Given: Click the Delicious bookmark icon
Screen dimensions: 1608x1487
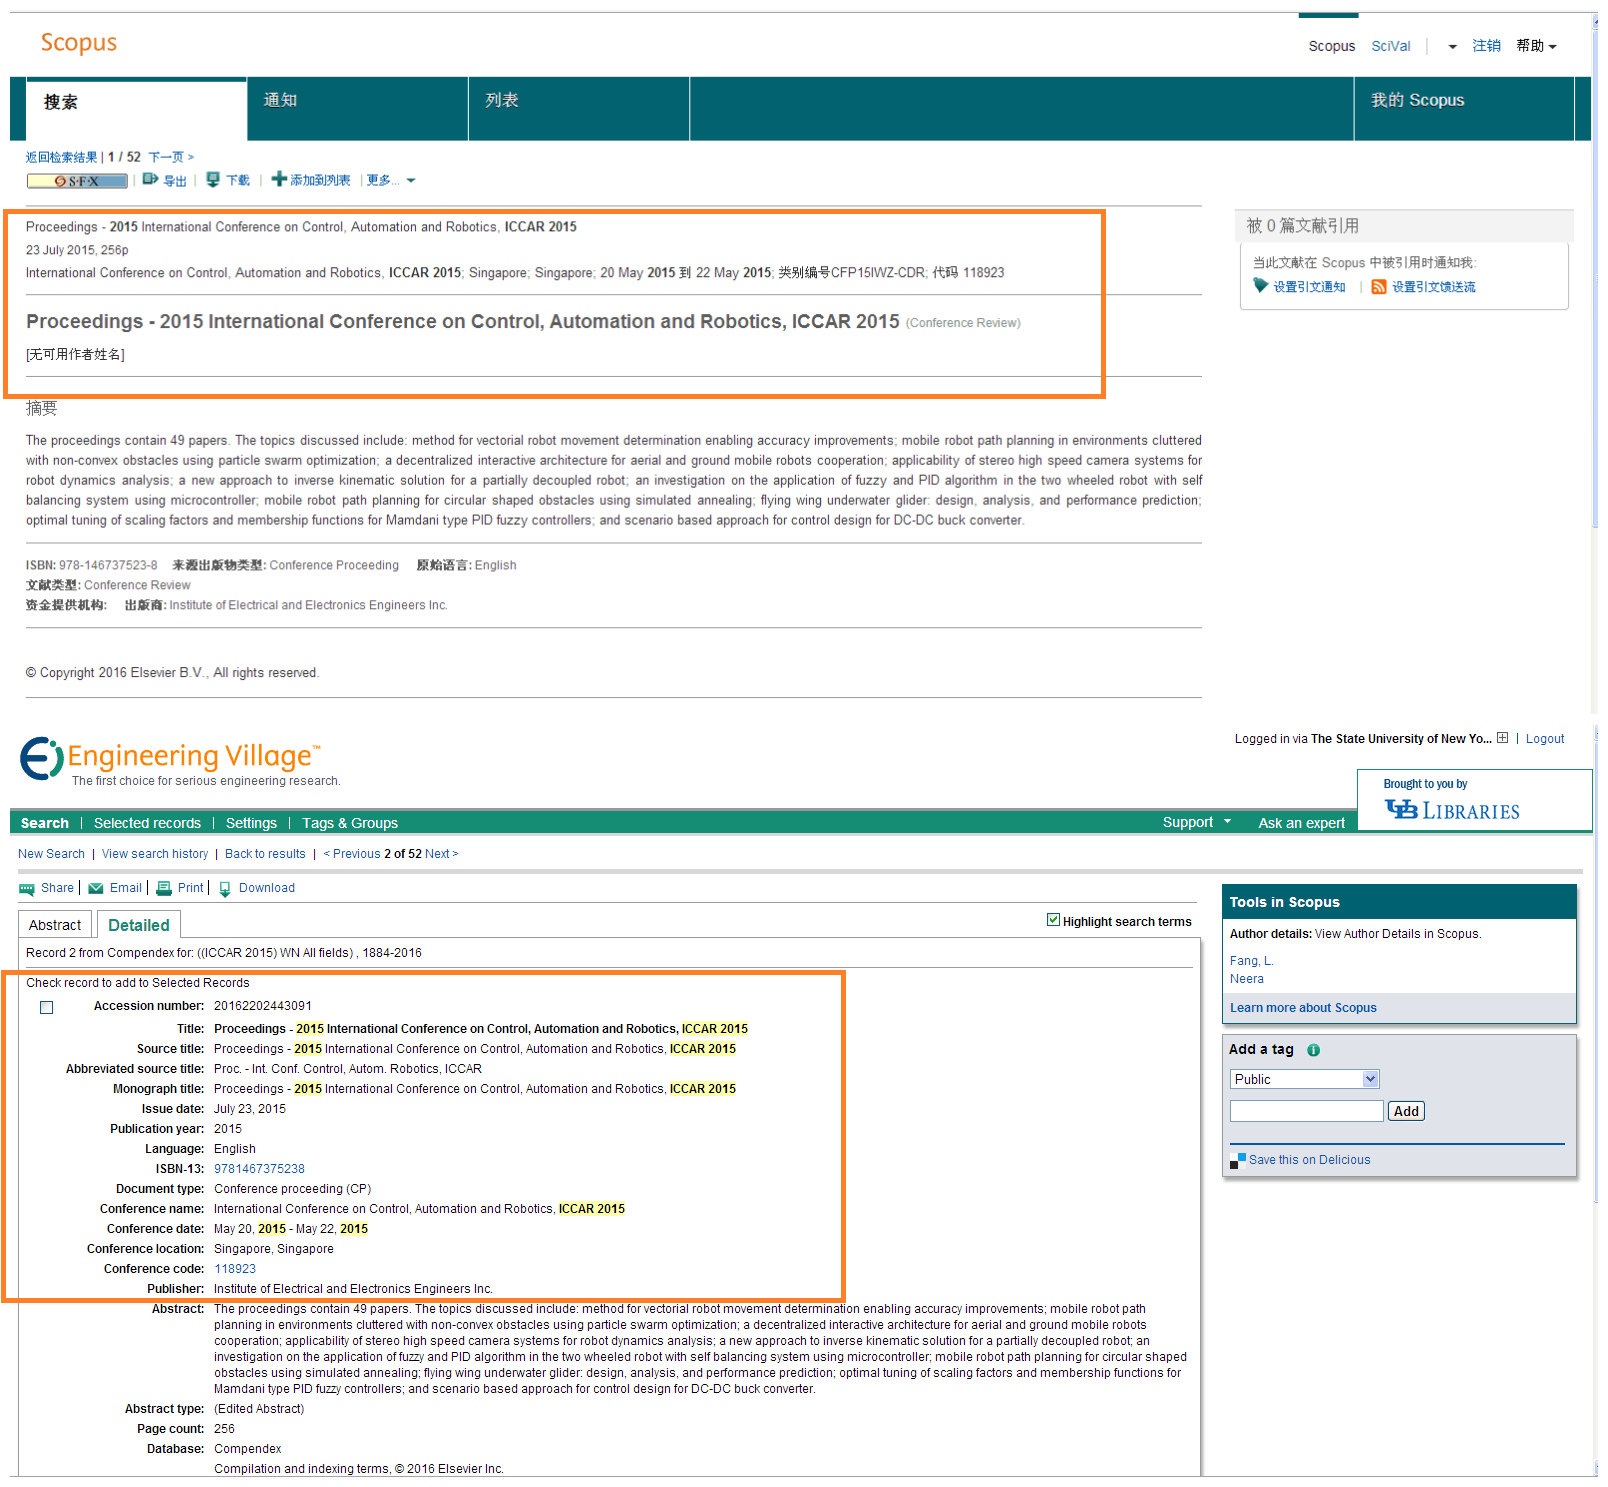Looking at the screenshot, I should click(x=1238, y=1160).
